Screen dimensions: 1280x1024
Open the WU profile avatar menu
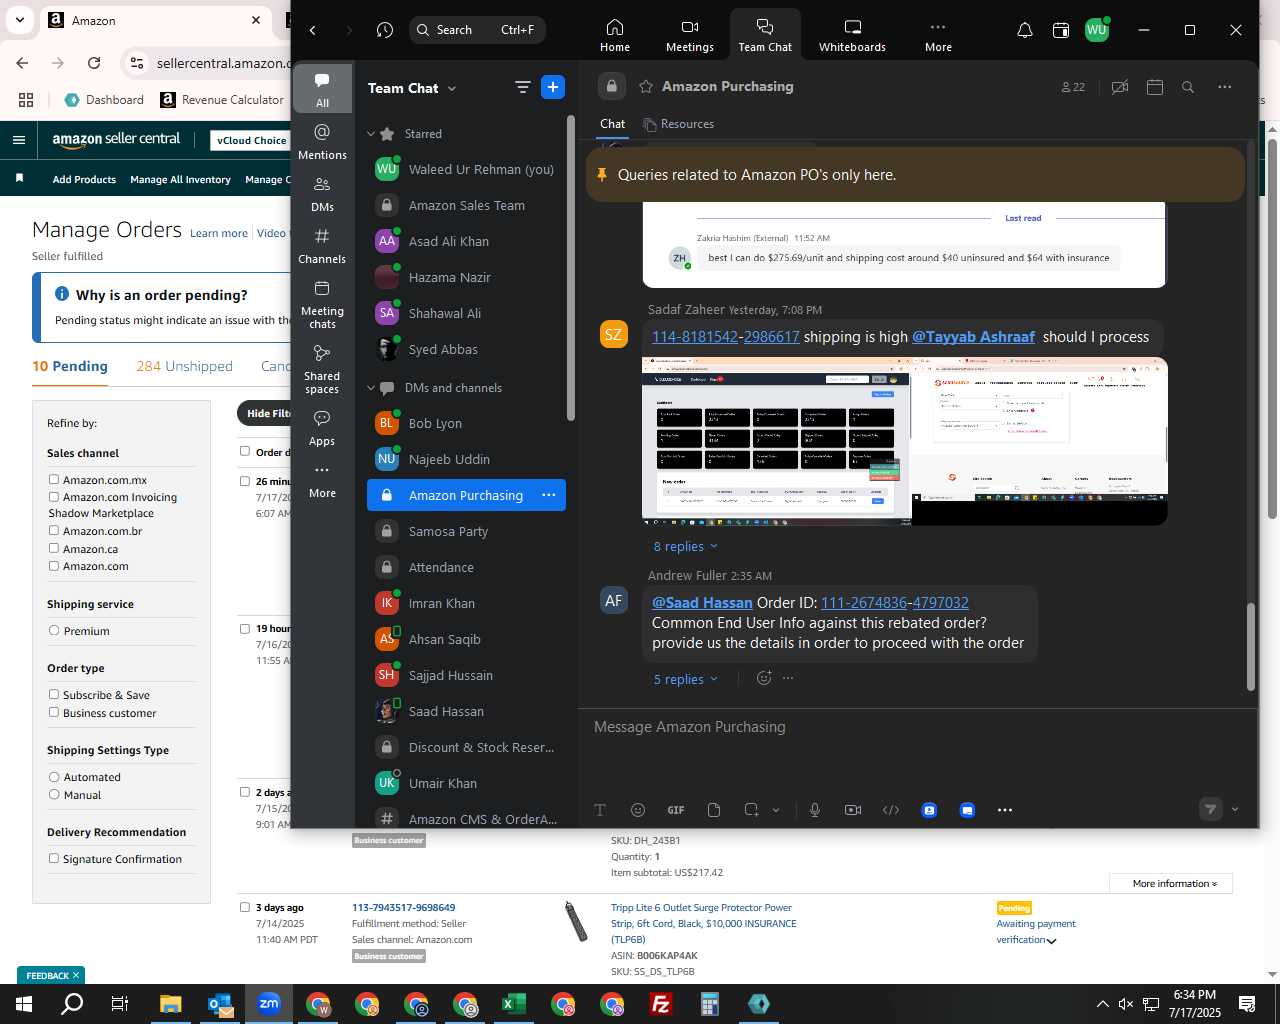click(1097, 30)
